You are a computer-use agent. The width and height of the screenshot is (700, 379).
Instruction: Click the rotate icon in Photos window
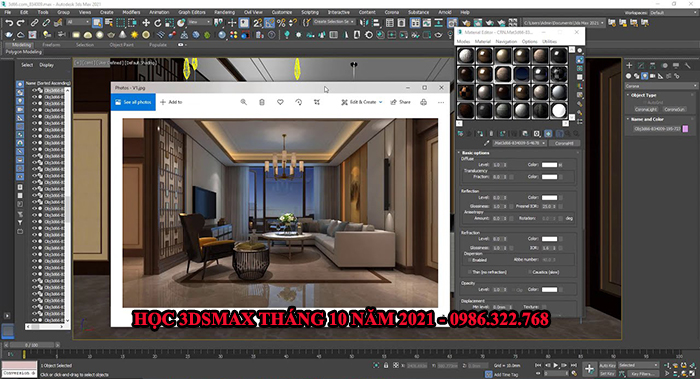[x=299, y=102]
